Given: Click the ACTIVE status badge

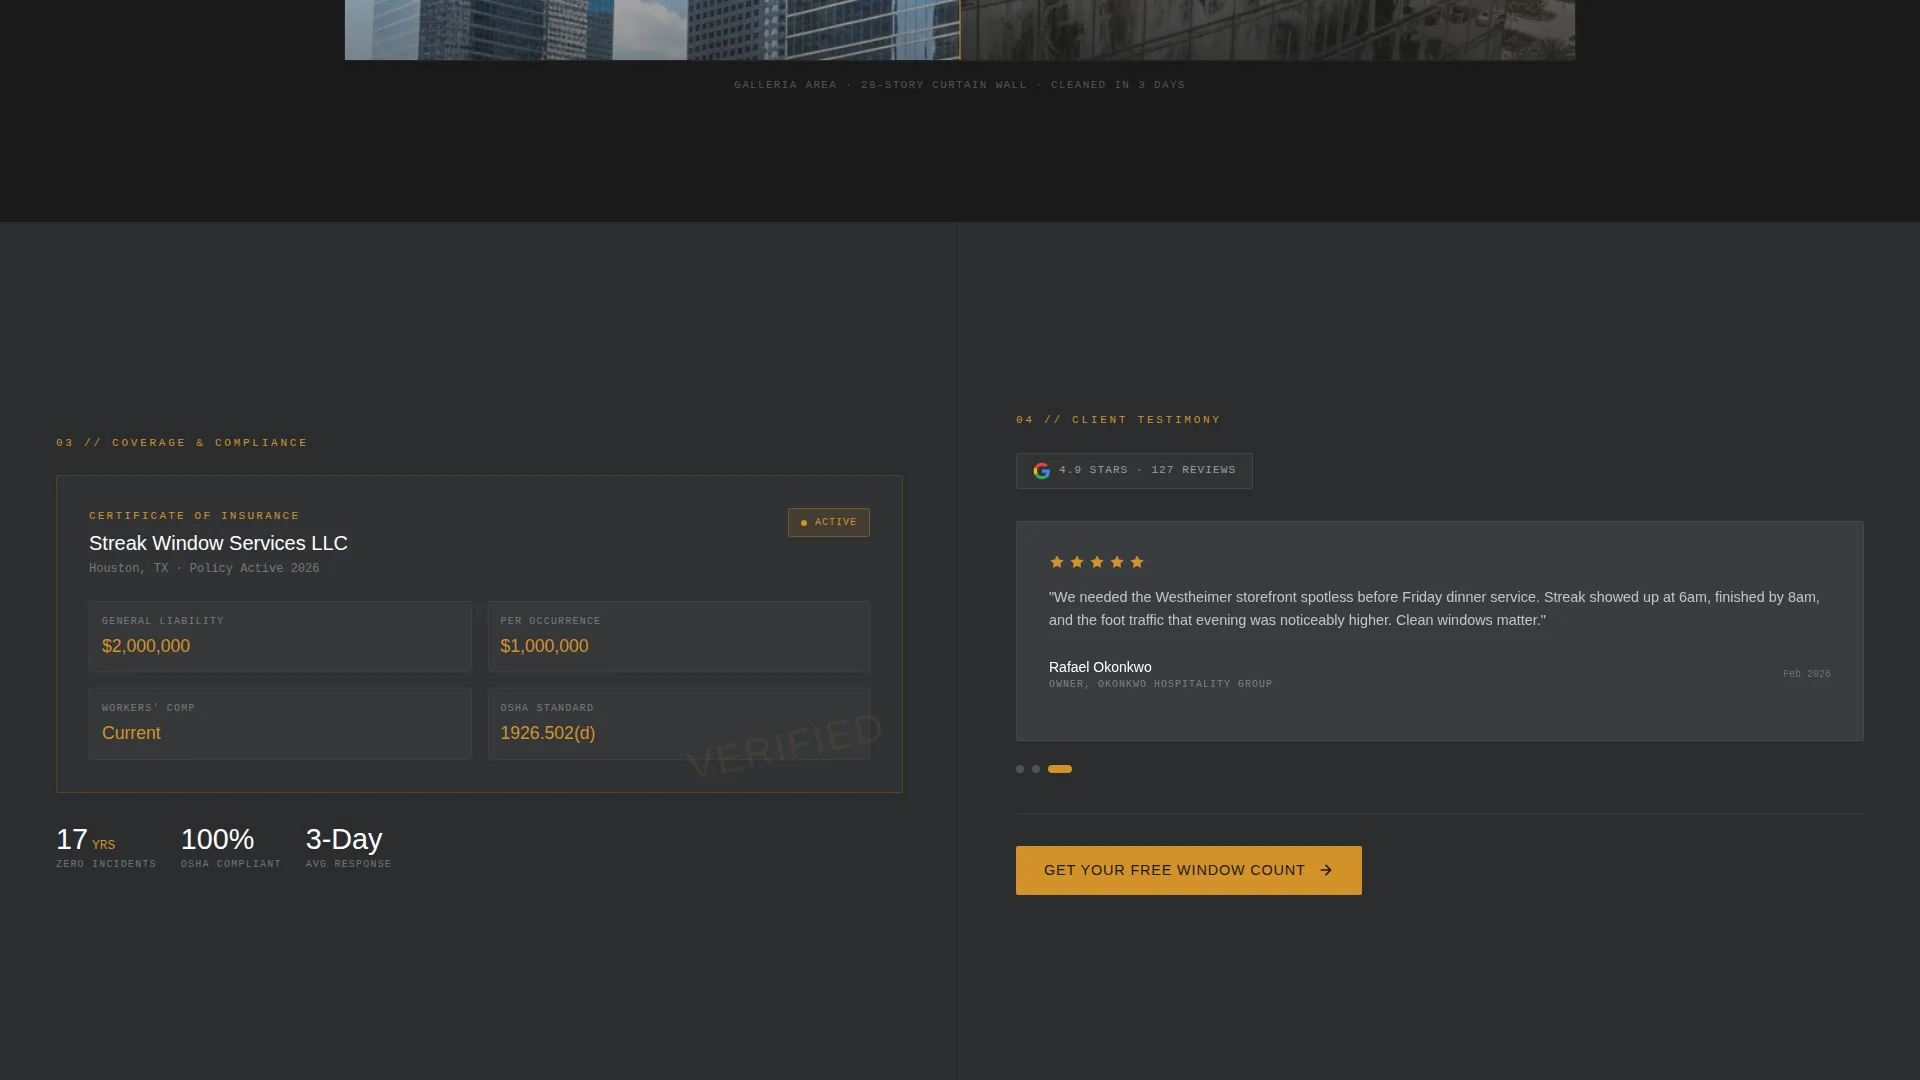Looking at the screenshot, I should tap(829, 522).
